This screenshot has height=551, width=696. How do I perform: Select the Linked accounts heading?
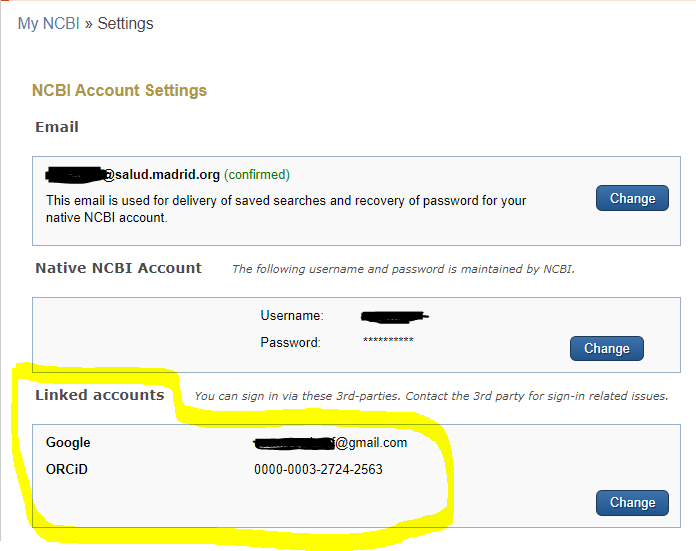[99, 395]
